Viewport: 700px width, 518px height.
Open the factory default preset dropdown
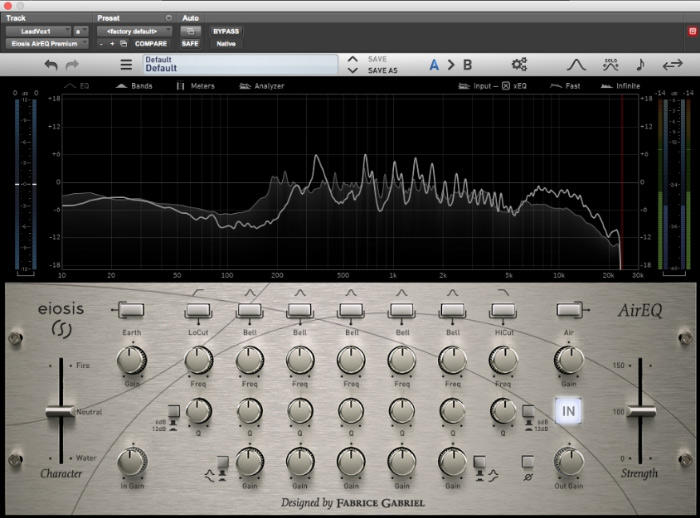tap(134, 31)
